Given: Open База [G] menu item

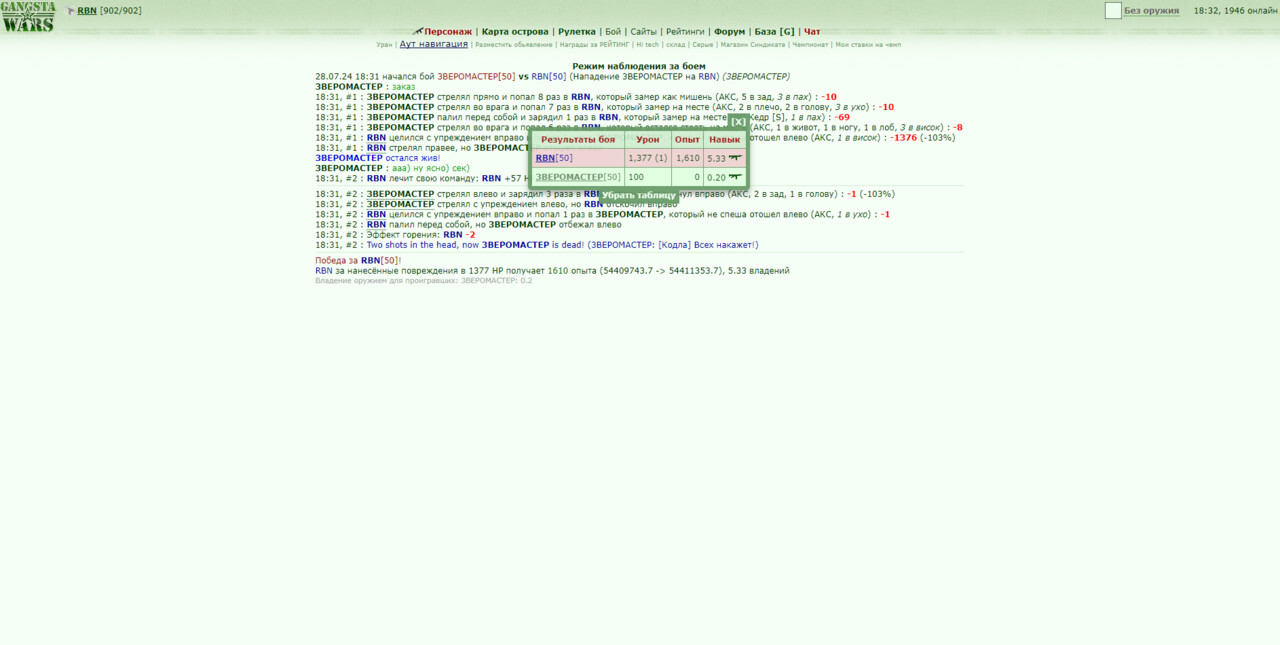Looking at the screenshot, I should click(774, 32).
